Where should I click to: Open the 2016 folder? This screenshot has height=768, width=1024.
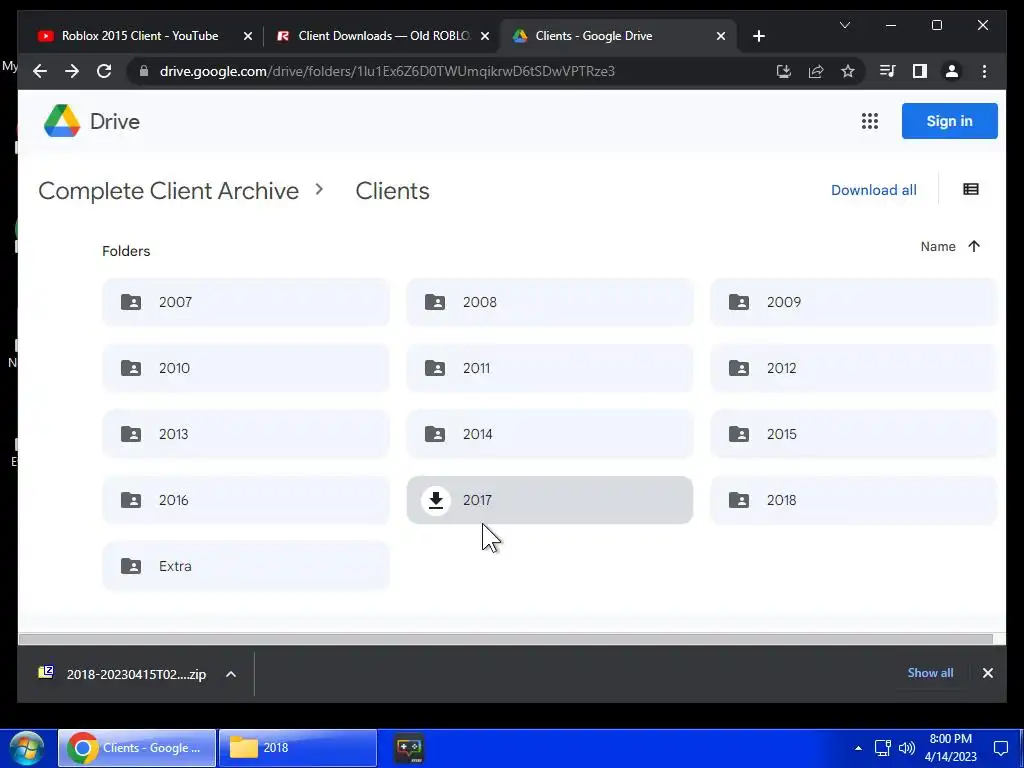pyautogui.click(x=246, y=500)
